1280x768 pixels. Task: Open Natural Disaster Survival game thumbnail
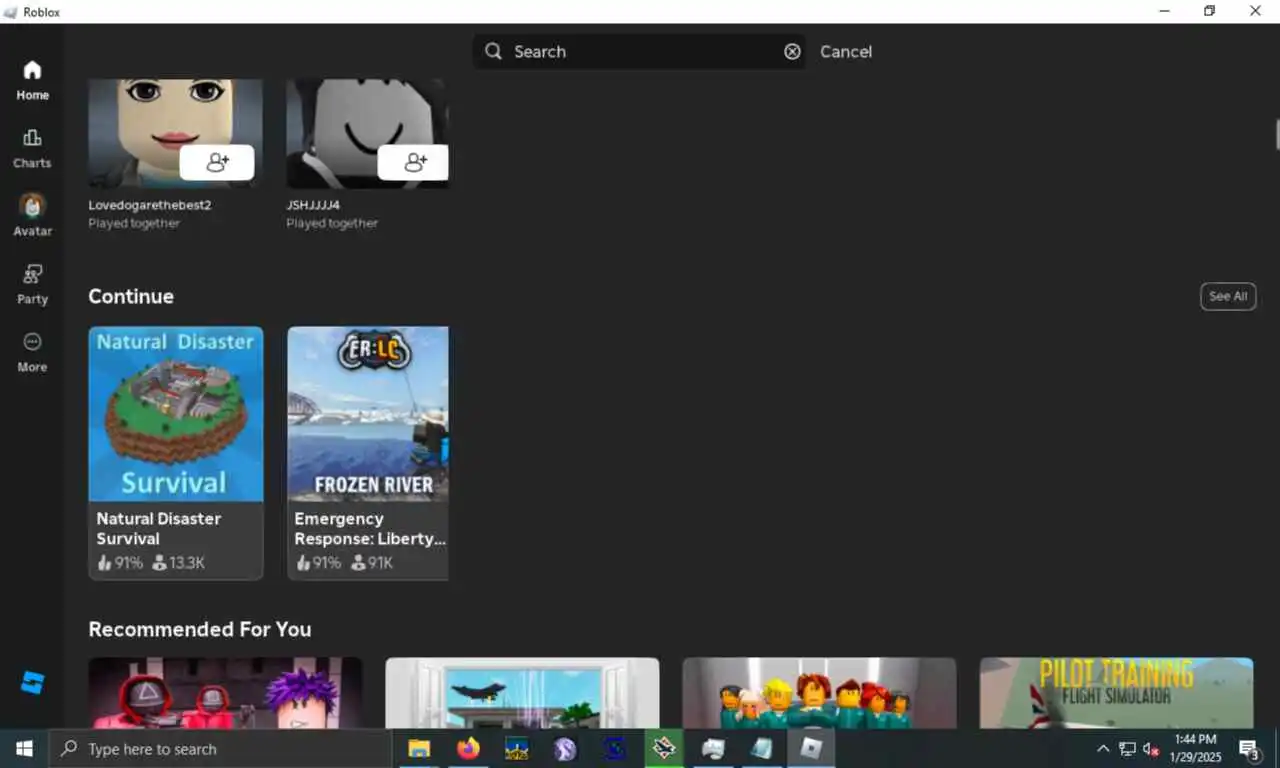point(176,414)
